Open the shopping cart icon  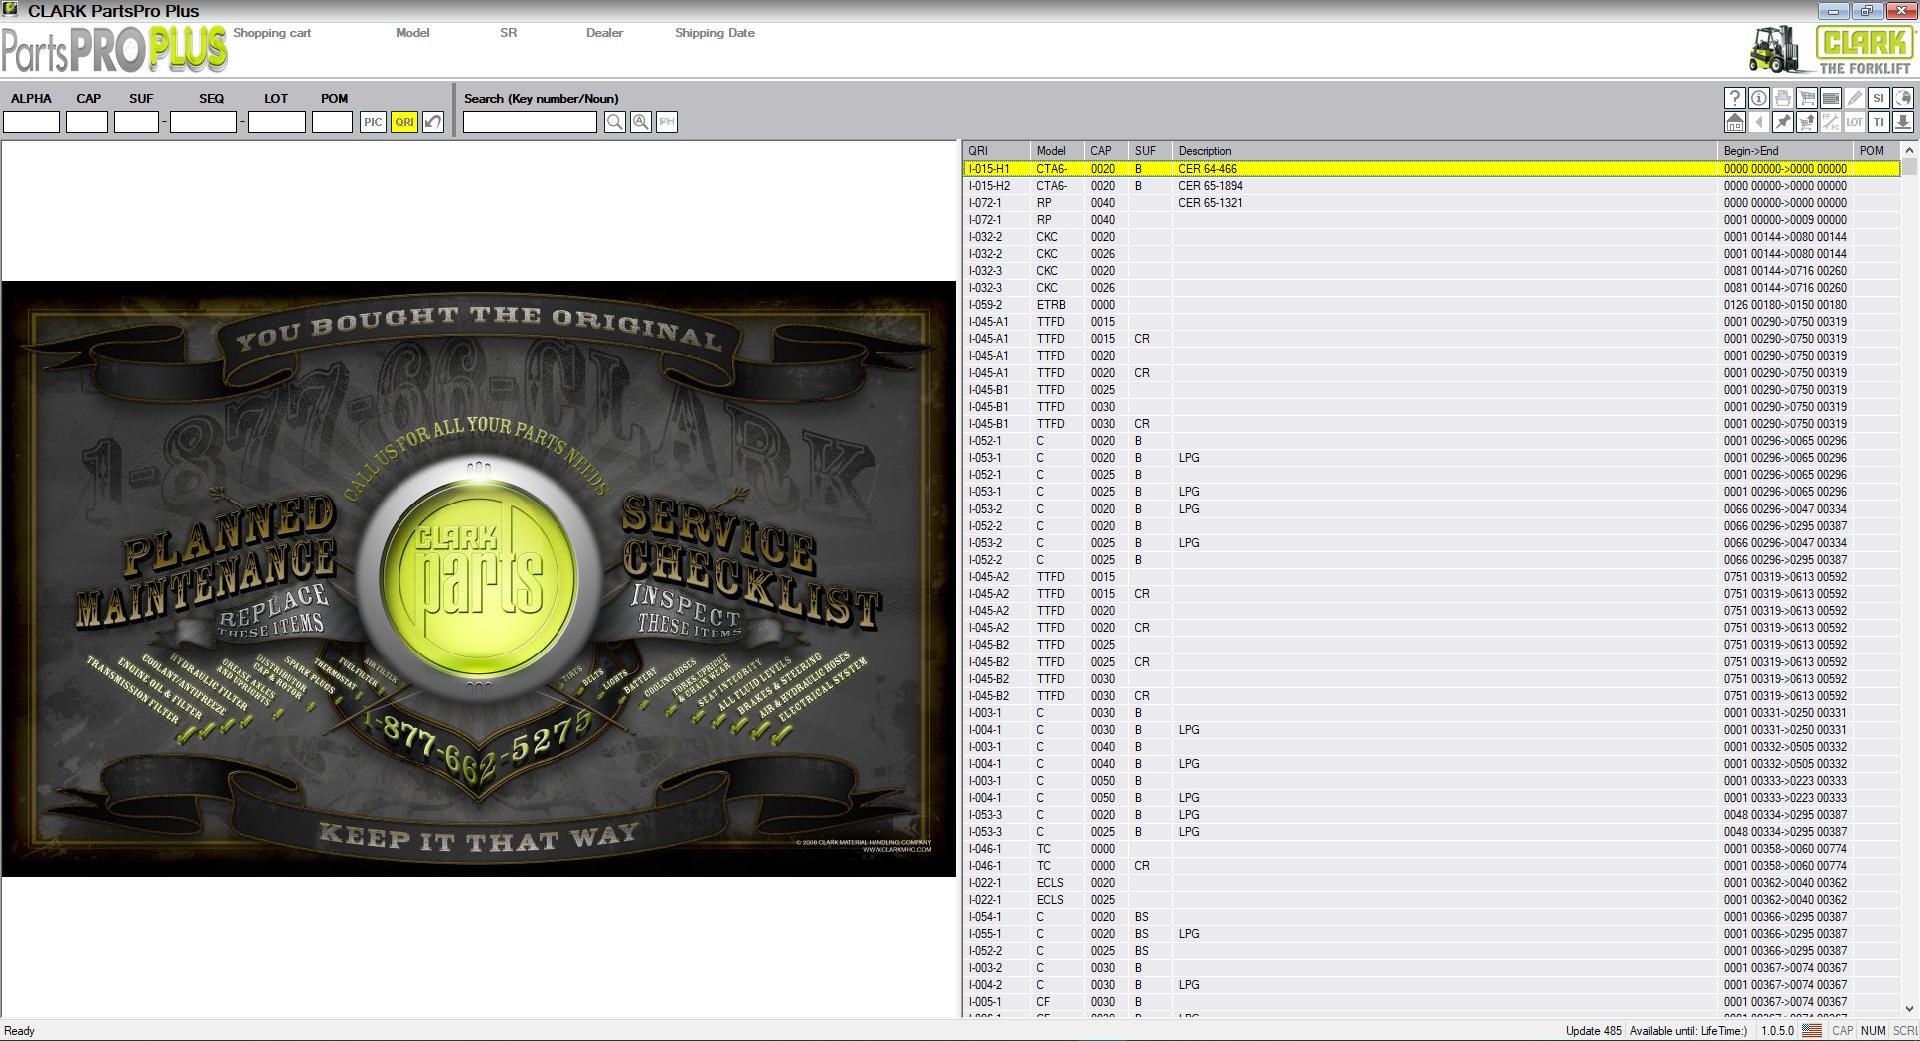1806,98
